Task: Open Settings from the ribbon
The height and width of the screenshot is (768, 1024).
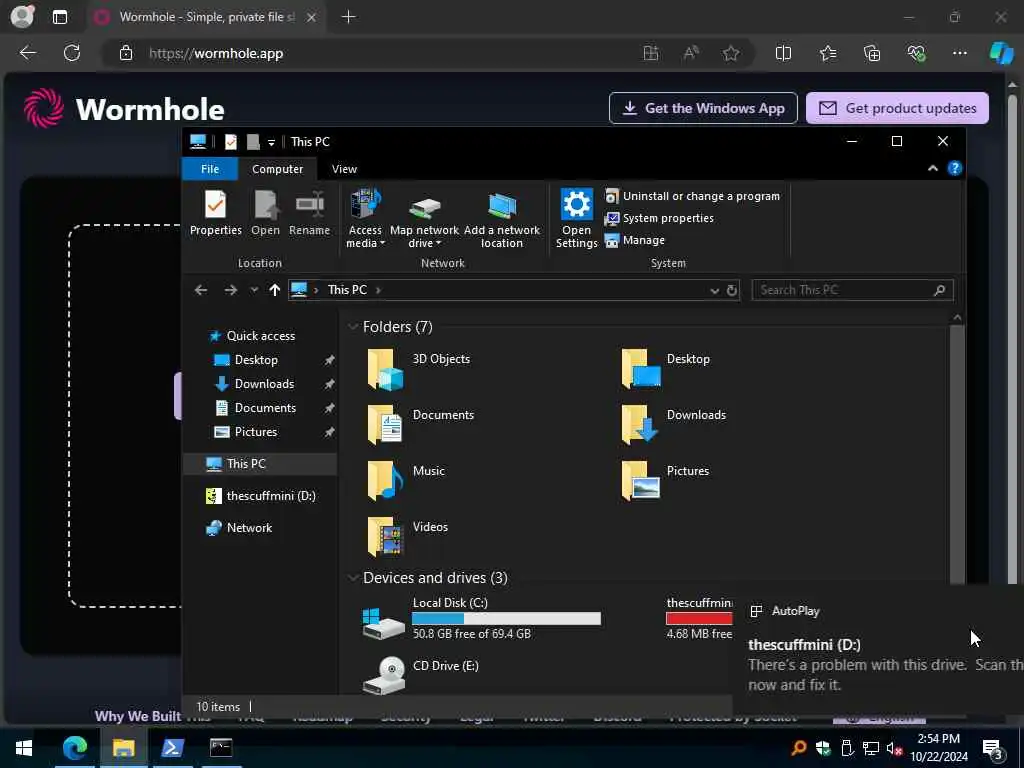Action: click(577, 219)
